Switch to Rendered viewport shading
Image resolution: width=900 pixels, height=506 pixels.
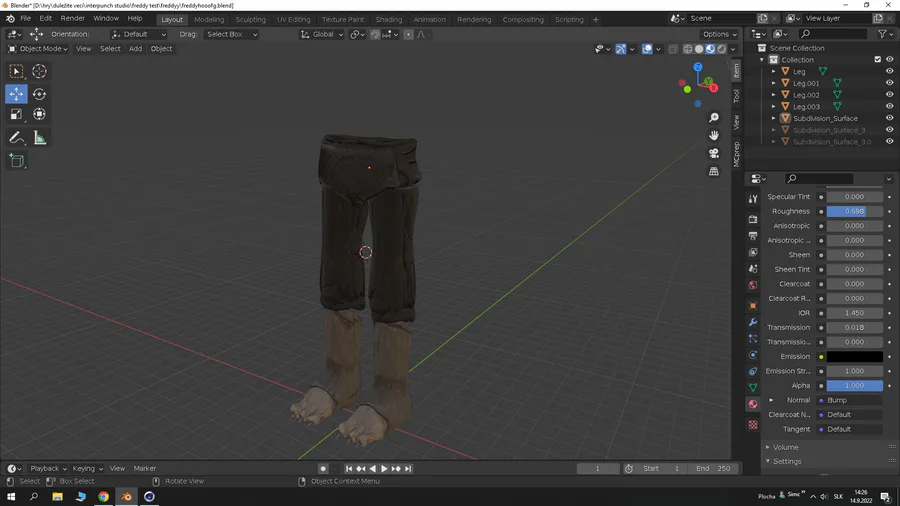click(x=721, y=49)
